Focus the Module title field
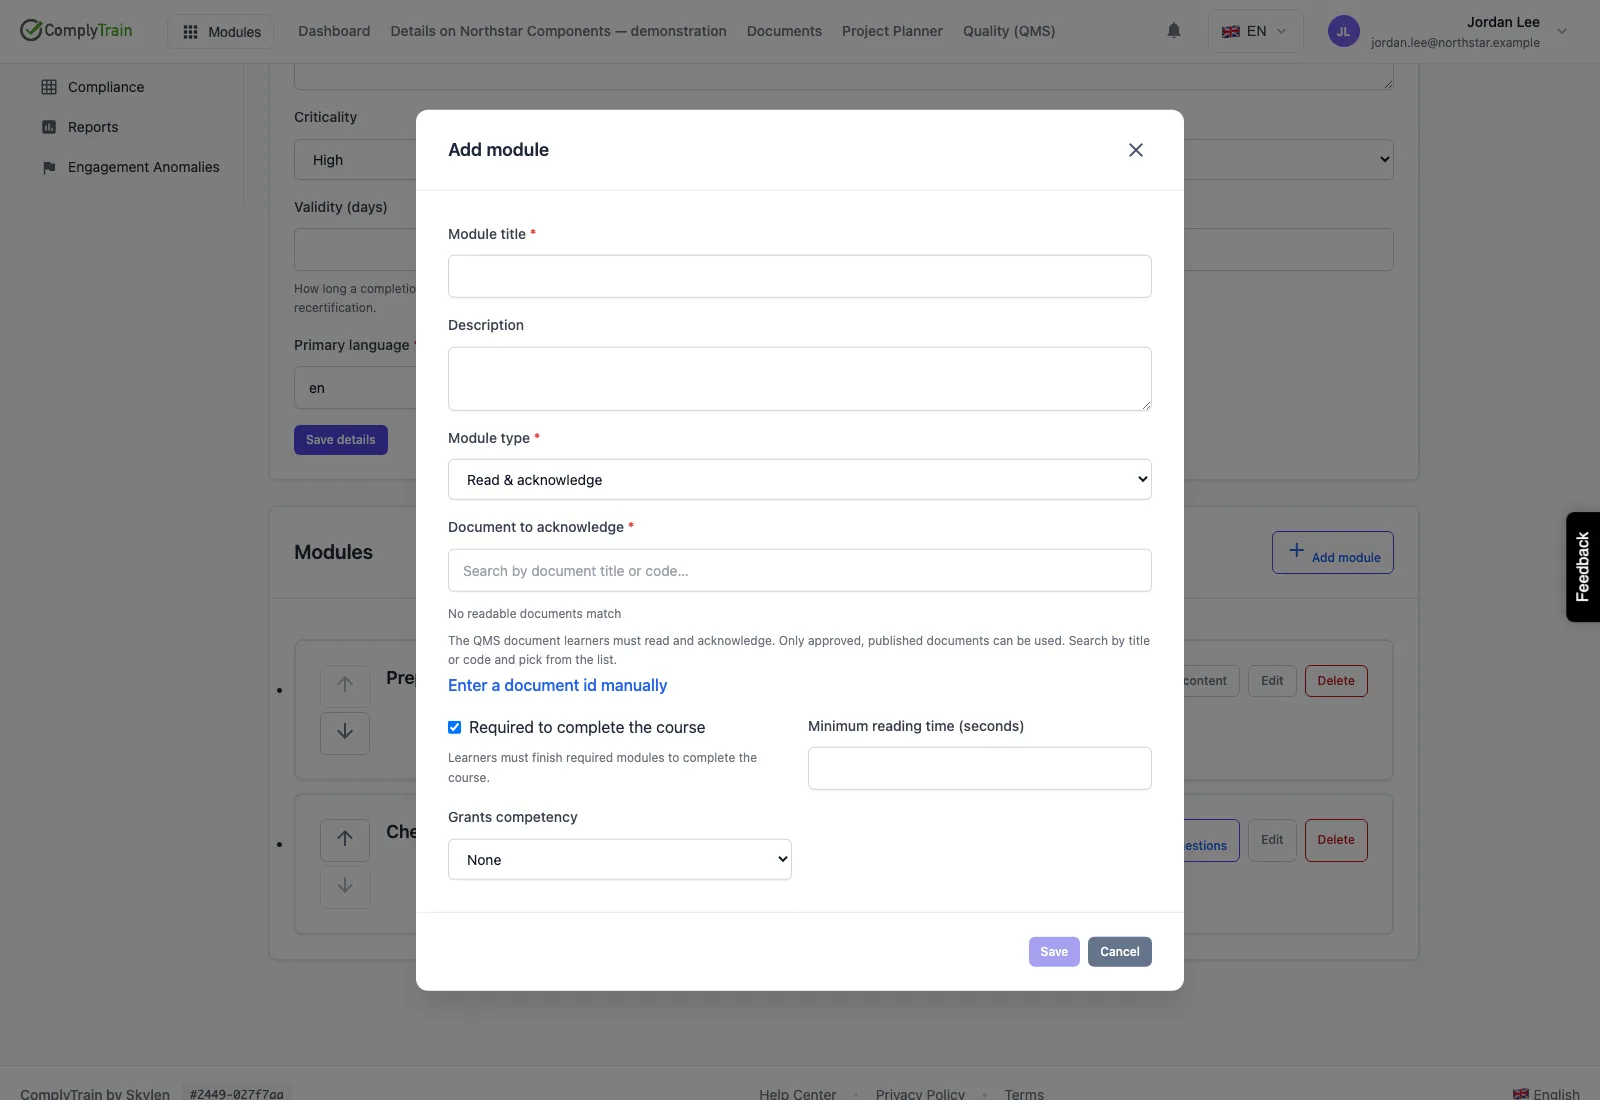The height and width of the screenshot is (1100, 1600). (799, 276)
